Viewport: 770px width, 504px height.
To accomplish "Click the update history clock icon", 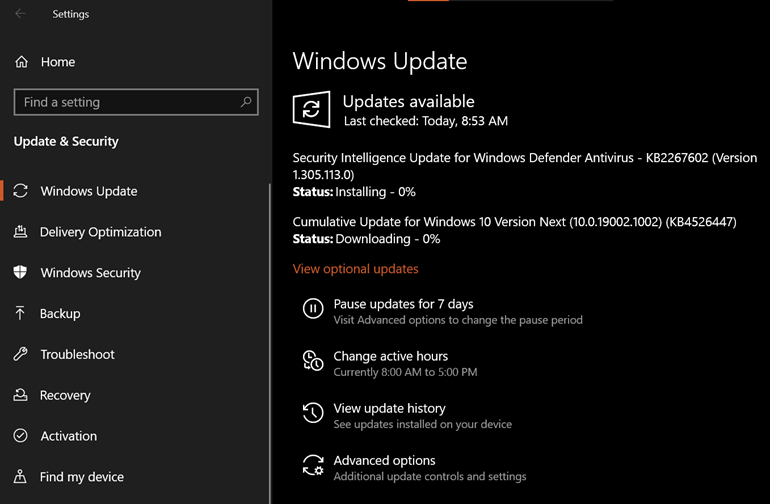I will click(x=313, y=413).
